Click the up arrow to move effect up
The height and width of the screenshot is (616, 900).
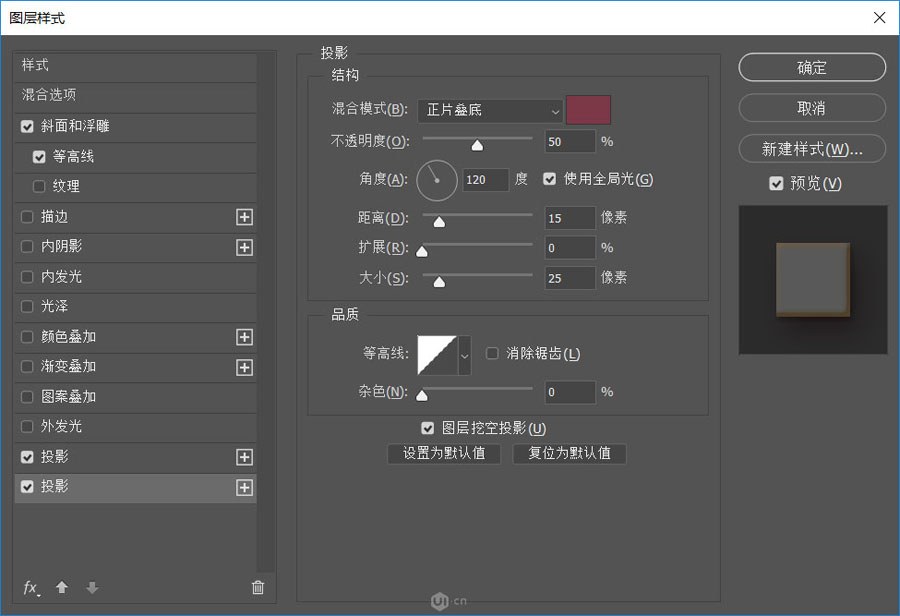coord(61,588)
